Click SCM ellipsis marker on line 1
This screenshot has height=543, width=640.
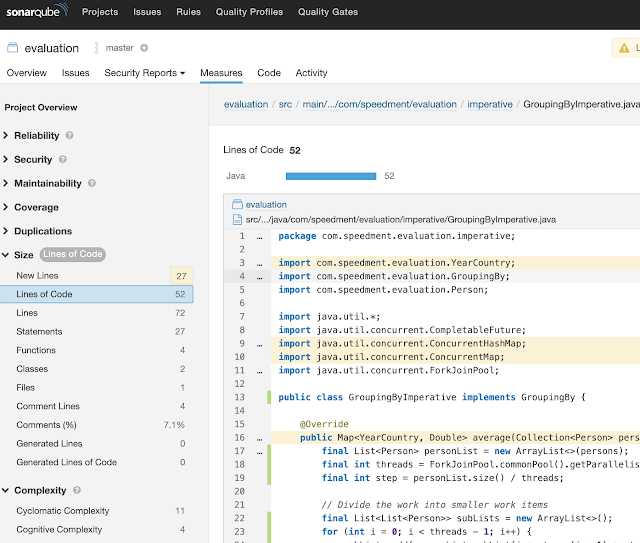(x=260, y=237)
